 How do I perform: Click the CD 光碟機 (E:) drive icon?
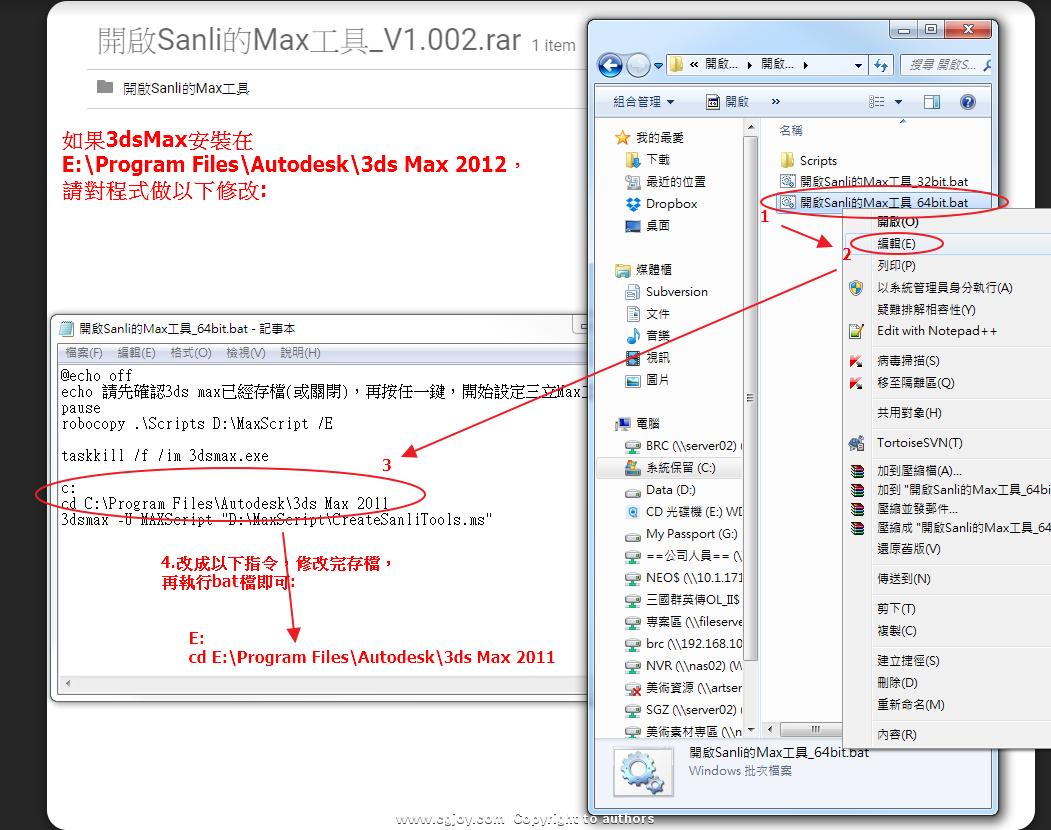(633, 512)
